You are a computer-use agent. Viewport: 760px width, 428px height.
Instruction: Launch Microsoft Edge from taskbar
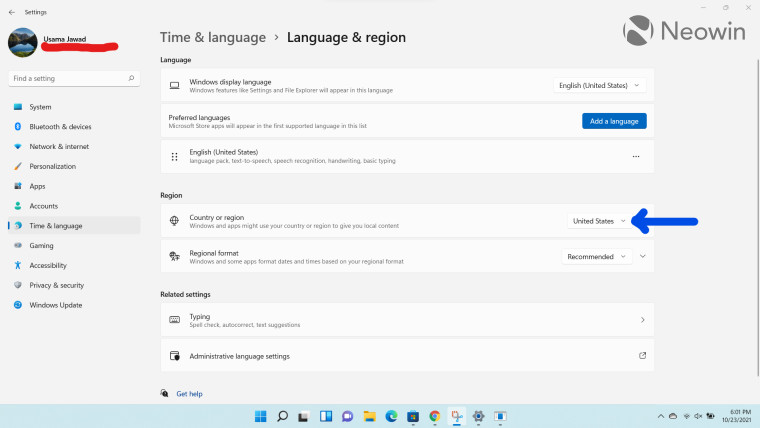coord(391,416)
